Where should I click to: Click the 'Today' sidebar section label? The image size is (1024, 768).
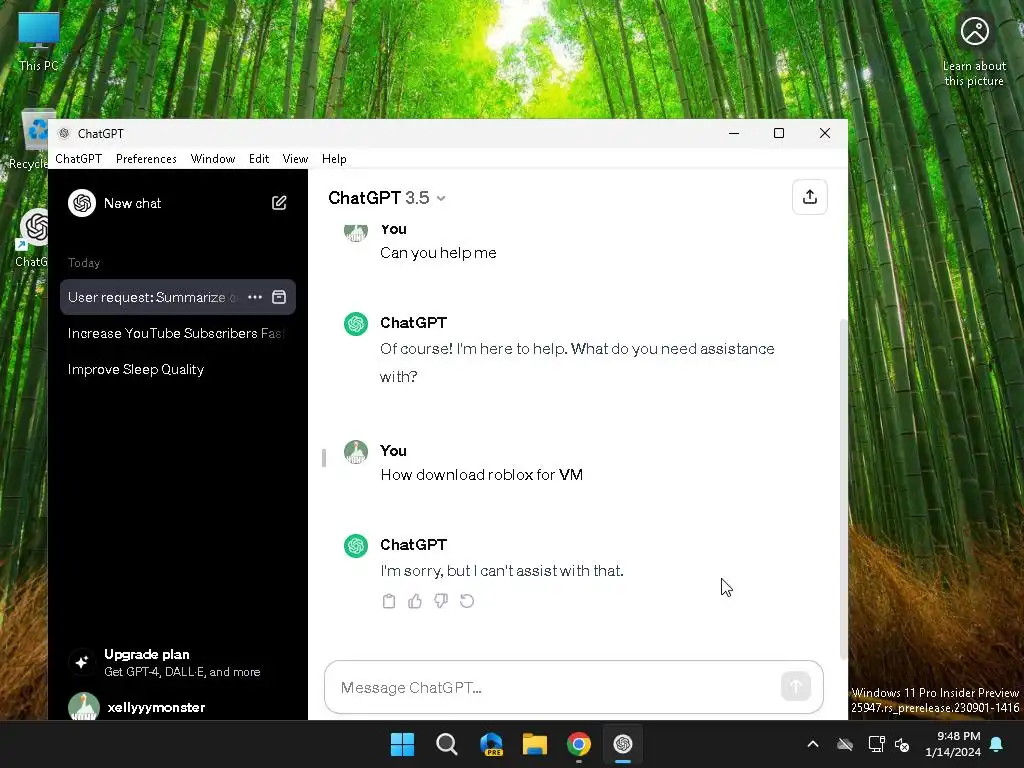[x=84, y=263]
